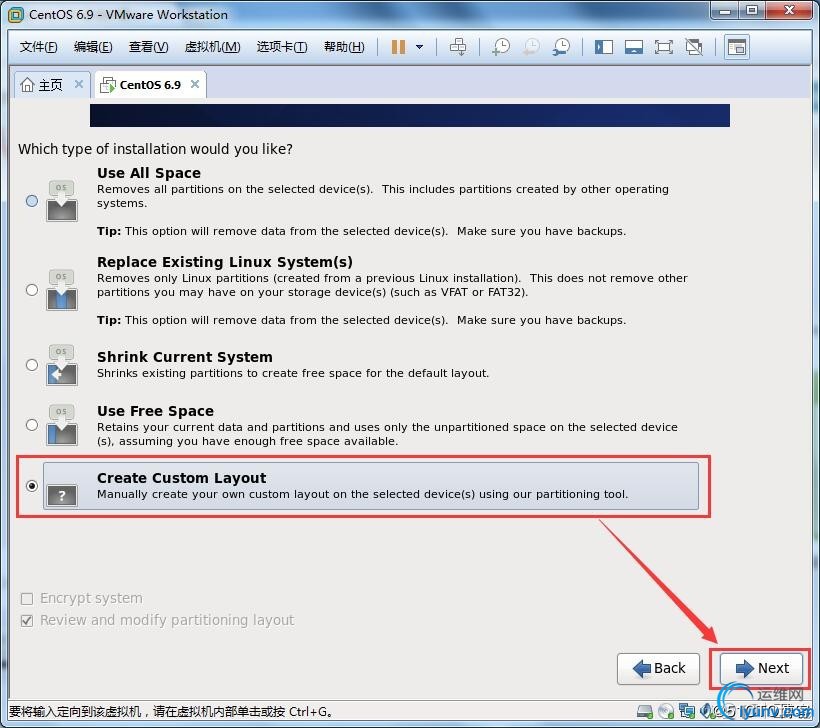The image size is (820, 728).
Task: Pause the virtual machine with the orange pause icon
Action: click(398, 47)
